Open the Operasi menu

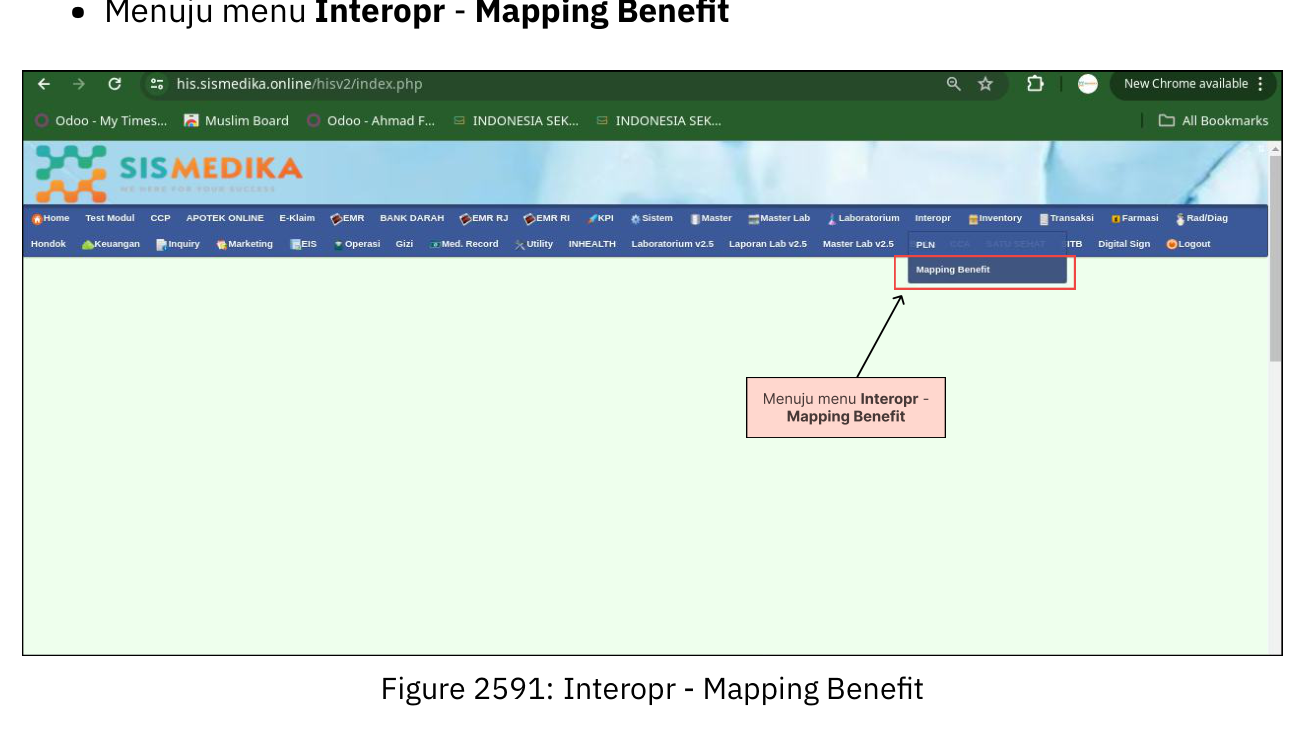pos(357,244)
